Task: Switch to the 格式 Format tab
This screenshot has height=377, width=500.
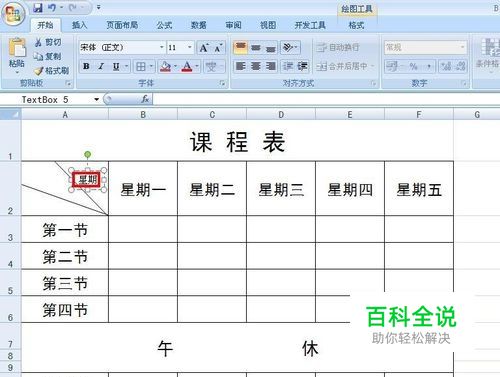Action: [356, 25]
